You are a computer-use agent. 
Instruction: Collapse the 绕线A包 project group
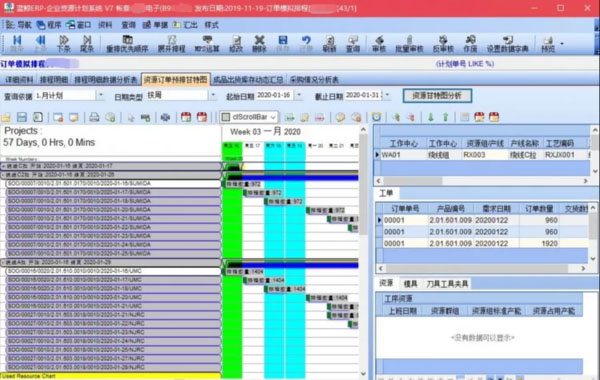point(3,263)
